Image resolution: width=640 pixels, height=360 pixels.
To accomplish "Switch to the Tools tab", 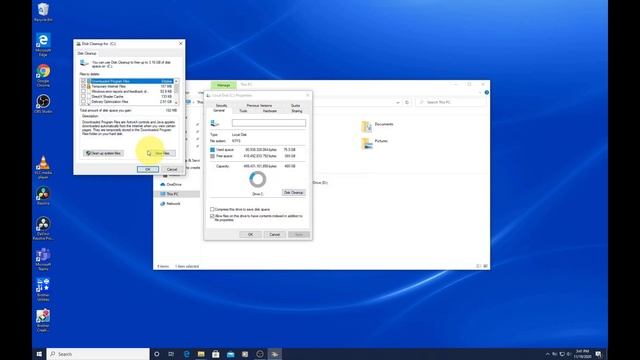I will (243, 111).
